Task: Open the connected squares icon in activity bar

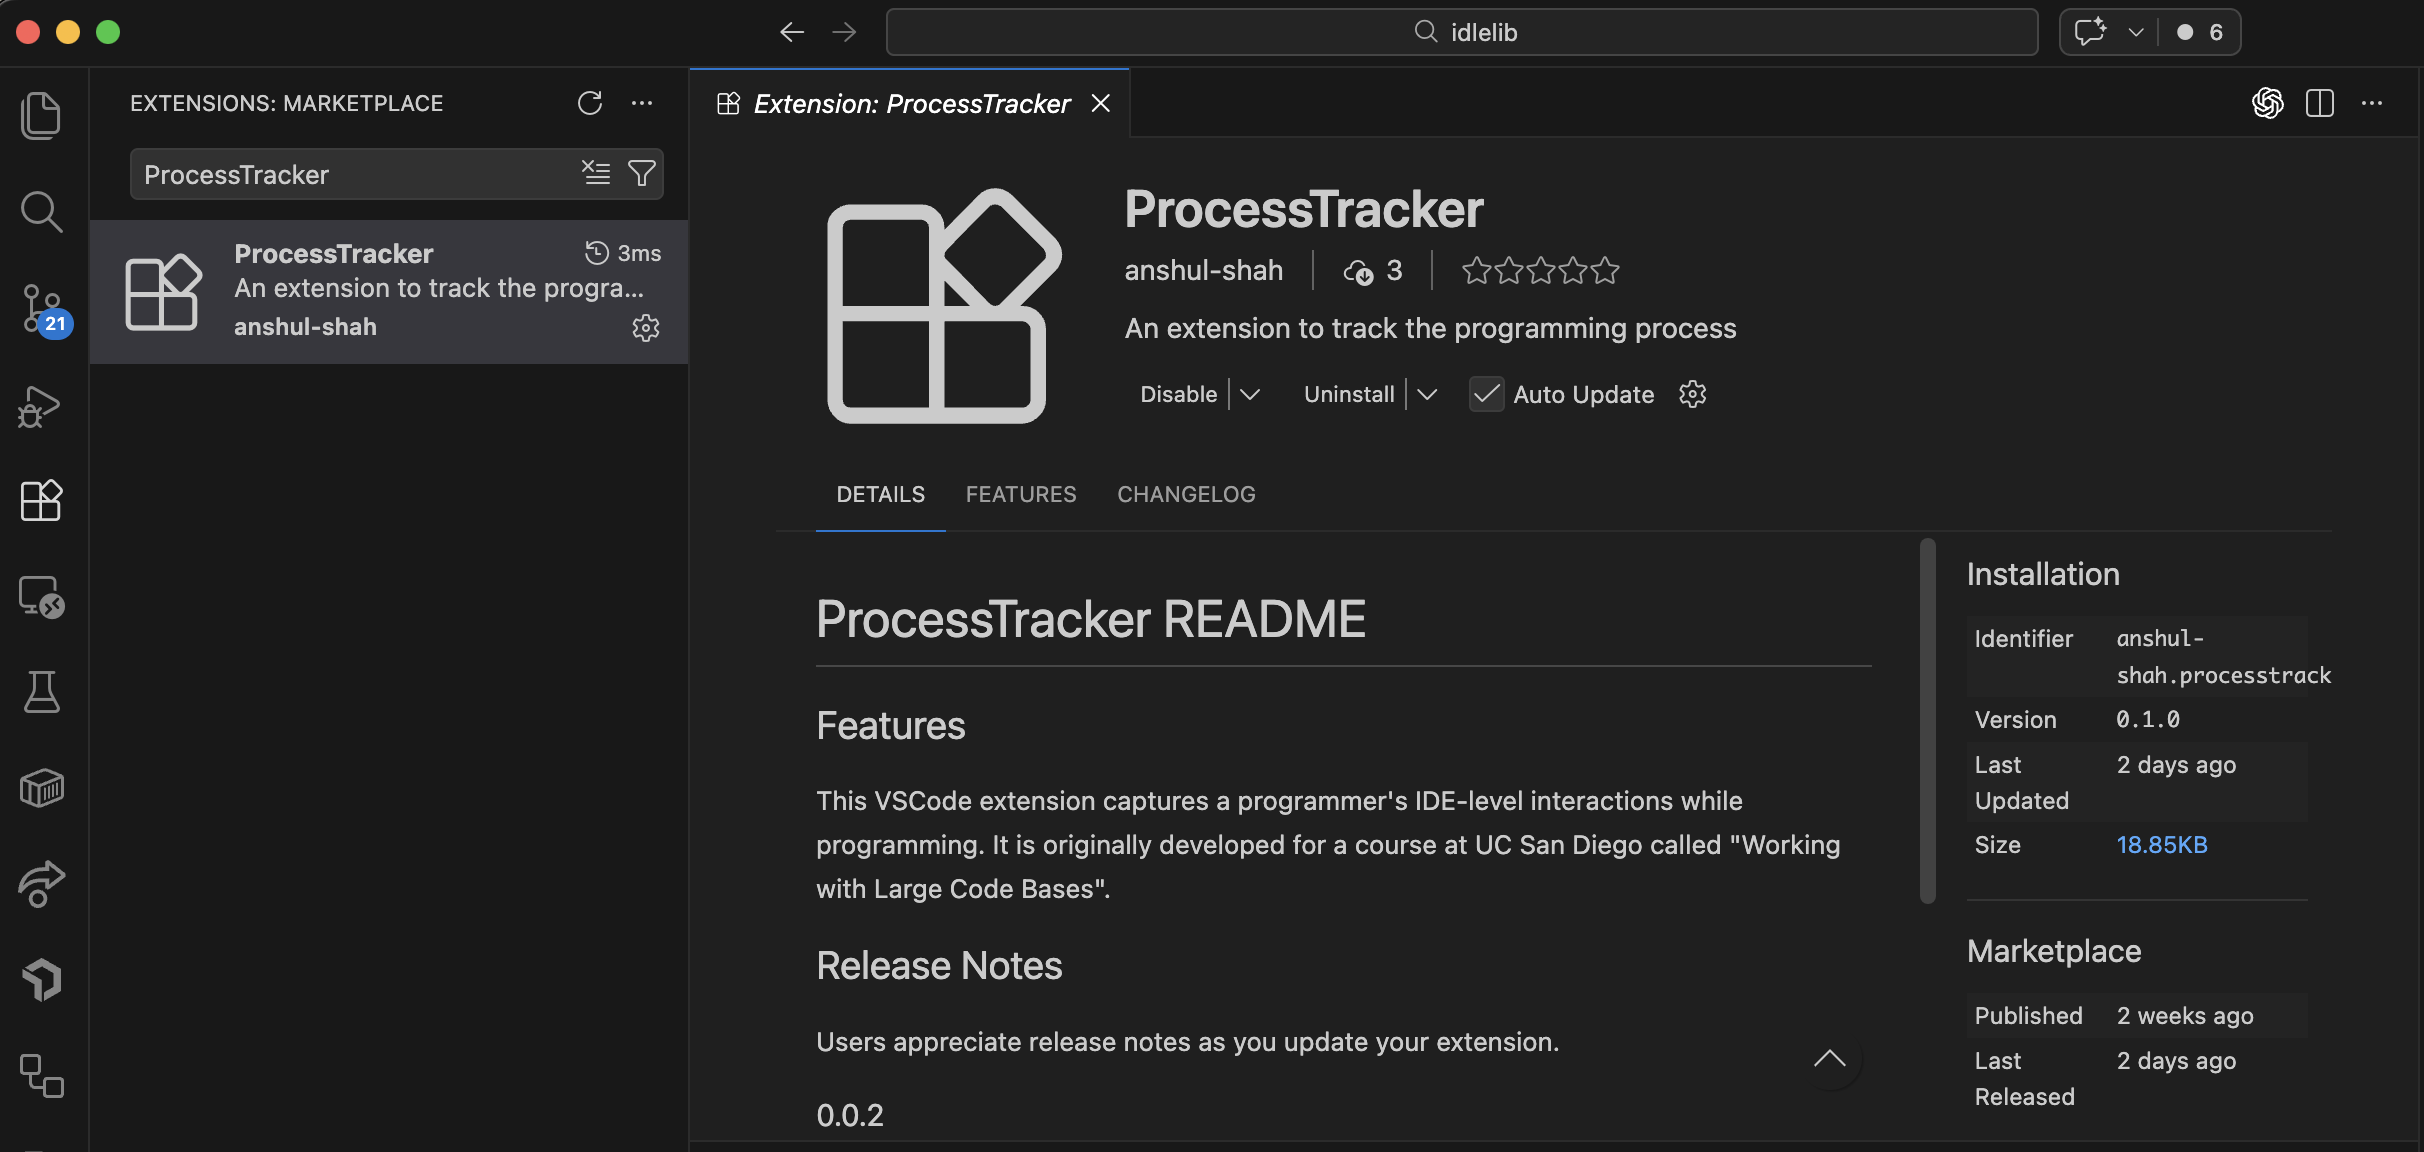Action: tap(41, 1076)
